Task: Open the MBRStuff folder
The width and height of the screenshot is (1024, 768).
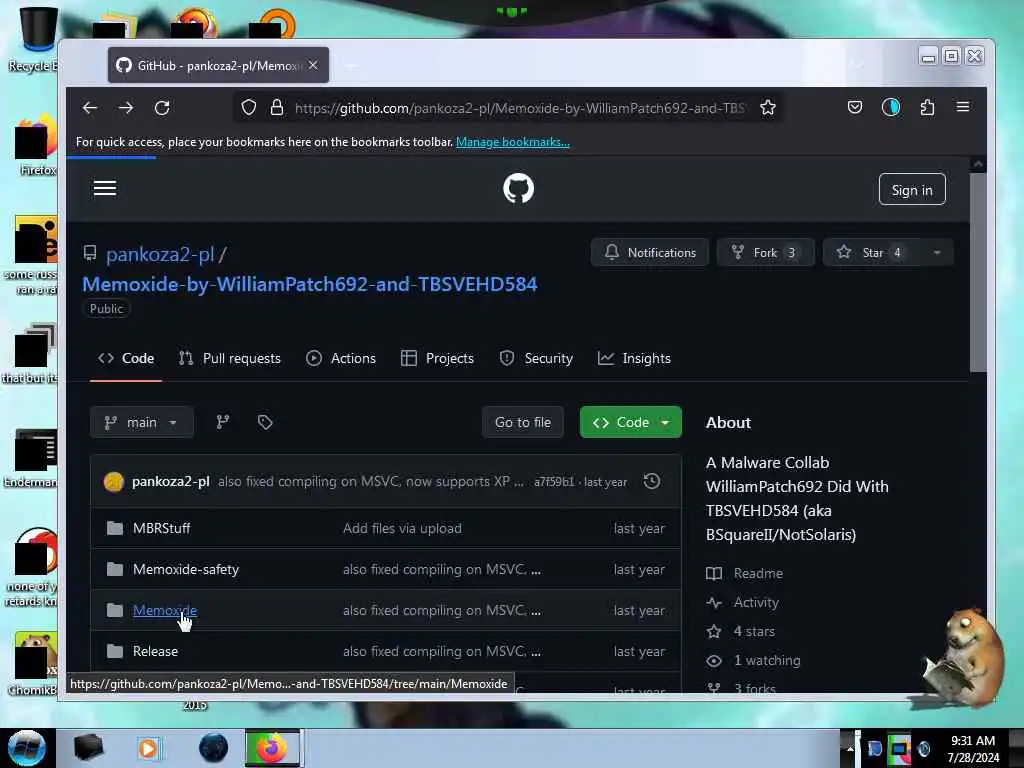Action: pos(161,528)
